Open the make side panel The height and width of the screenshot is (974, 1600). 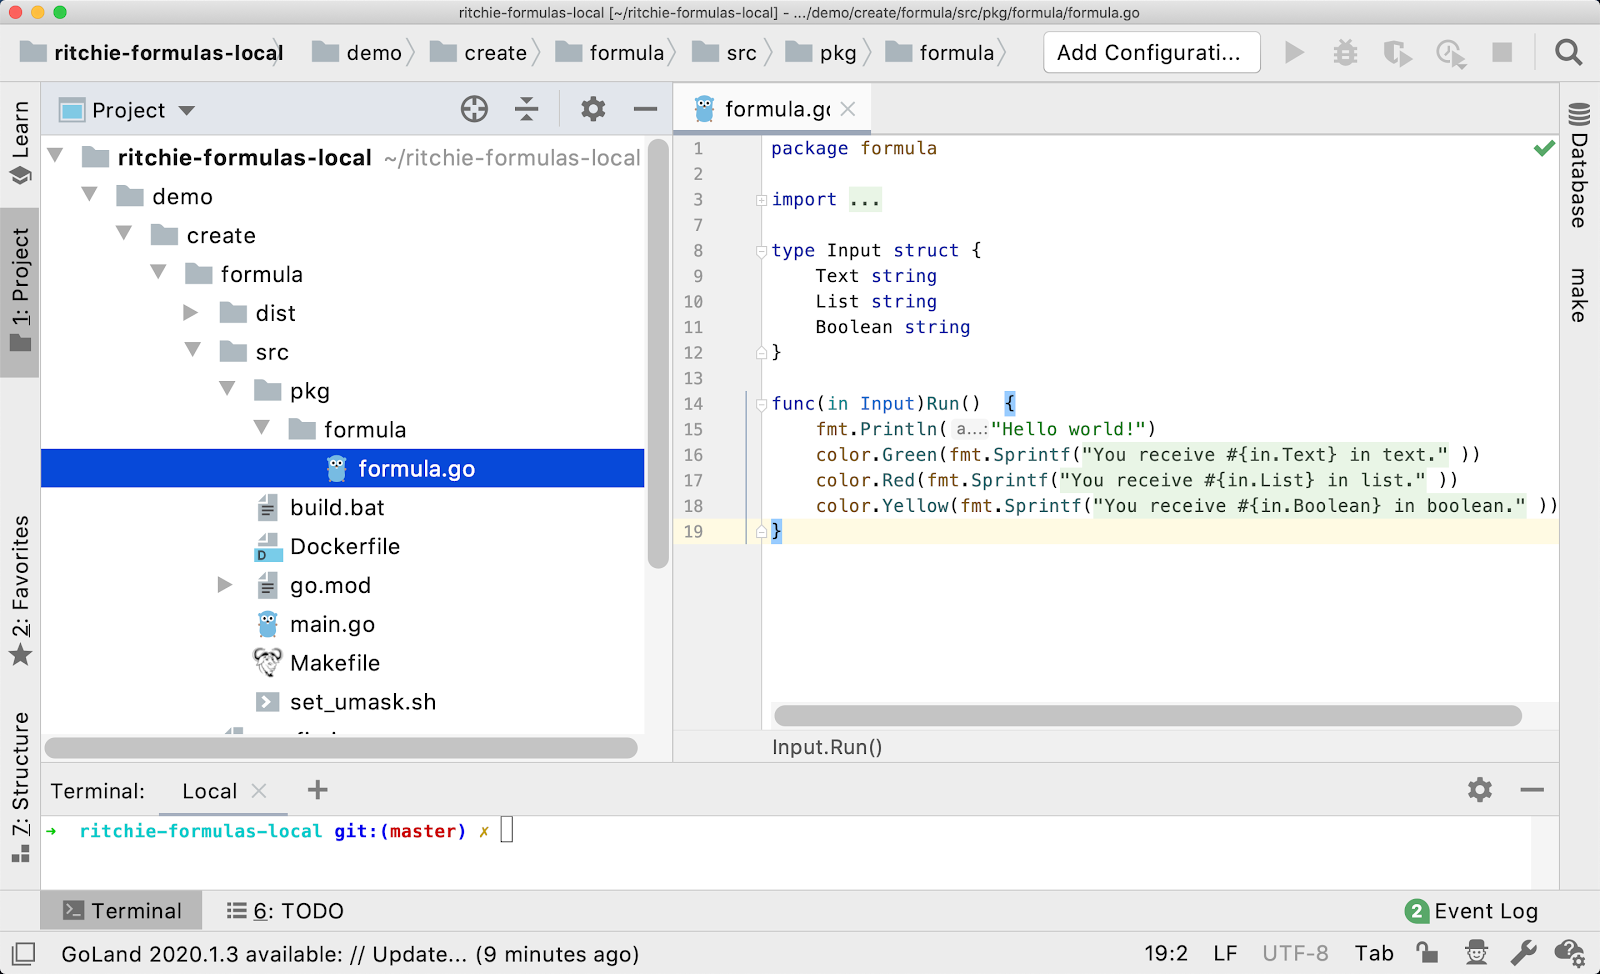tap(1579, 295)
